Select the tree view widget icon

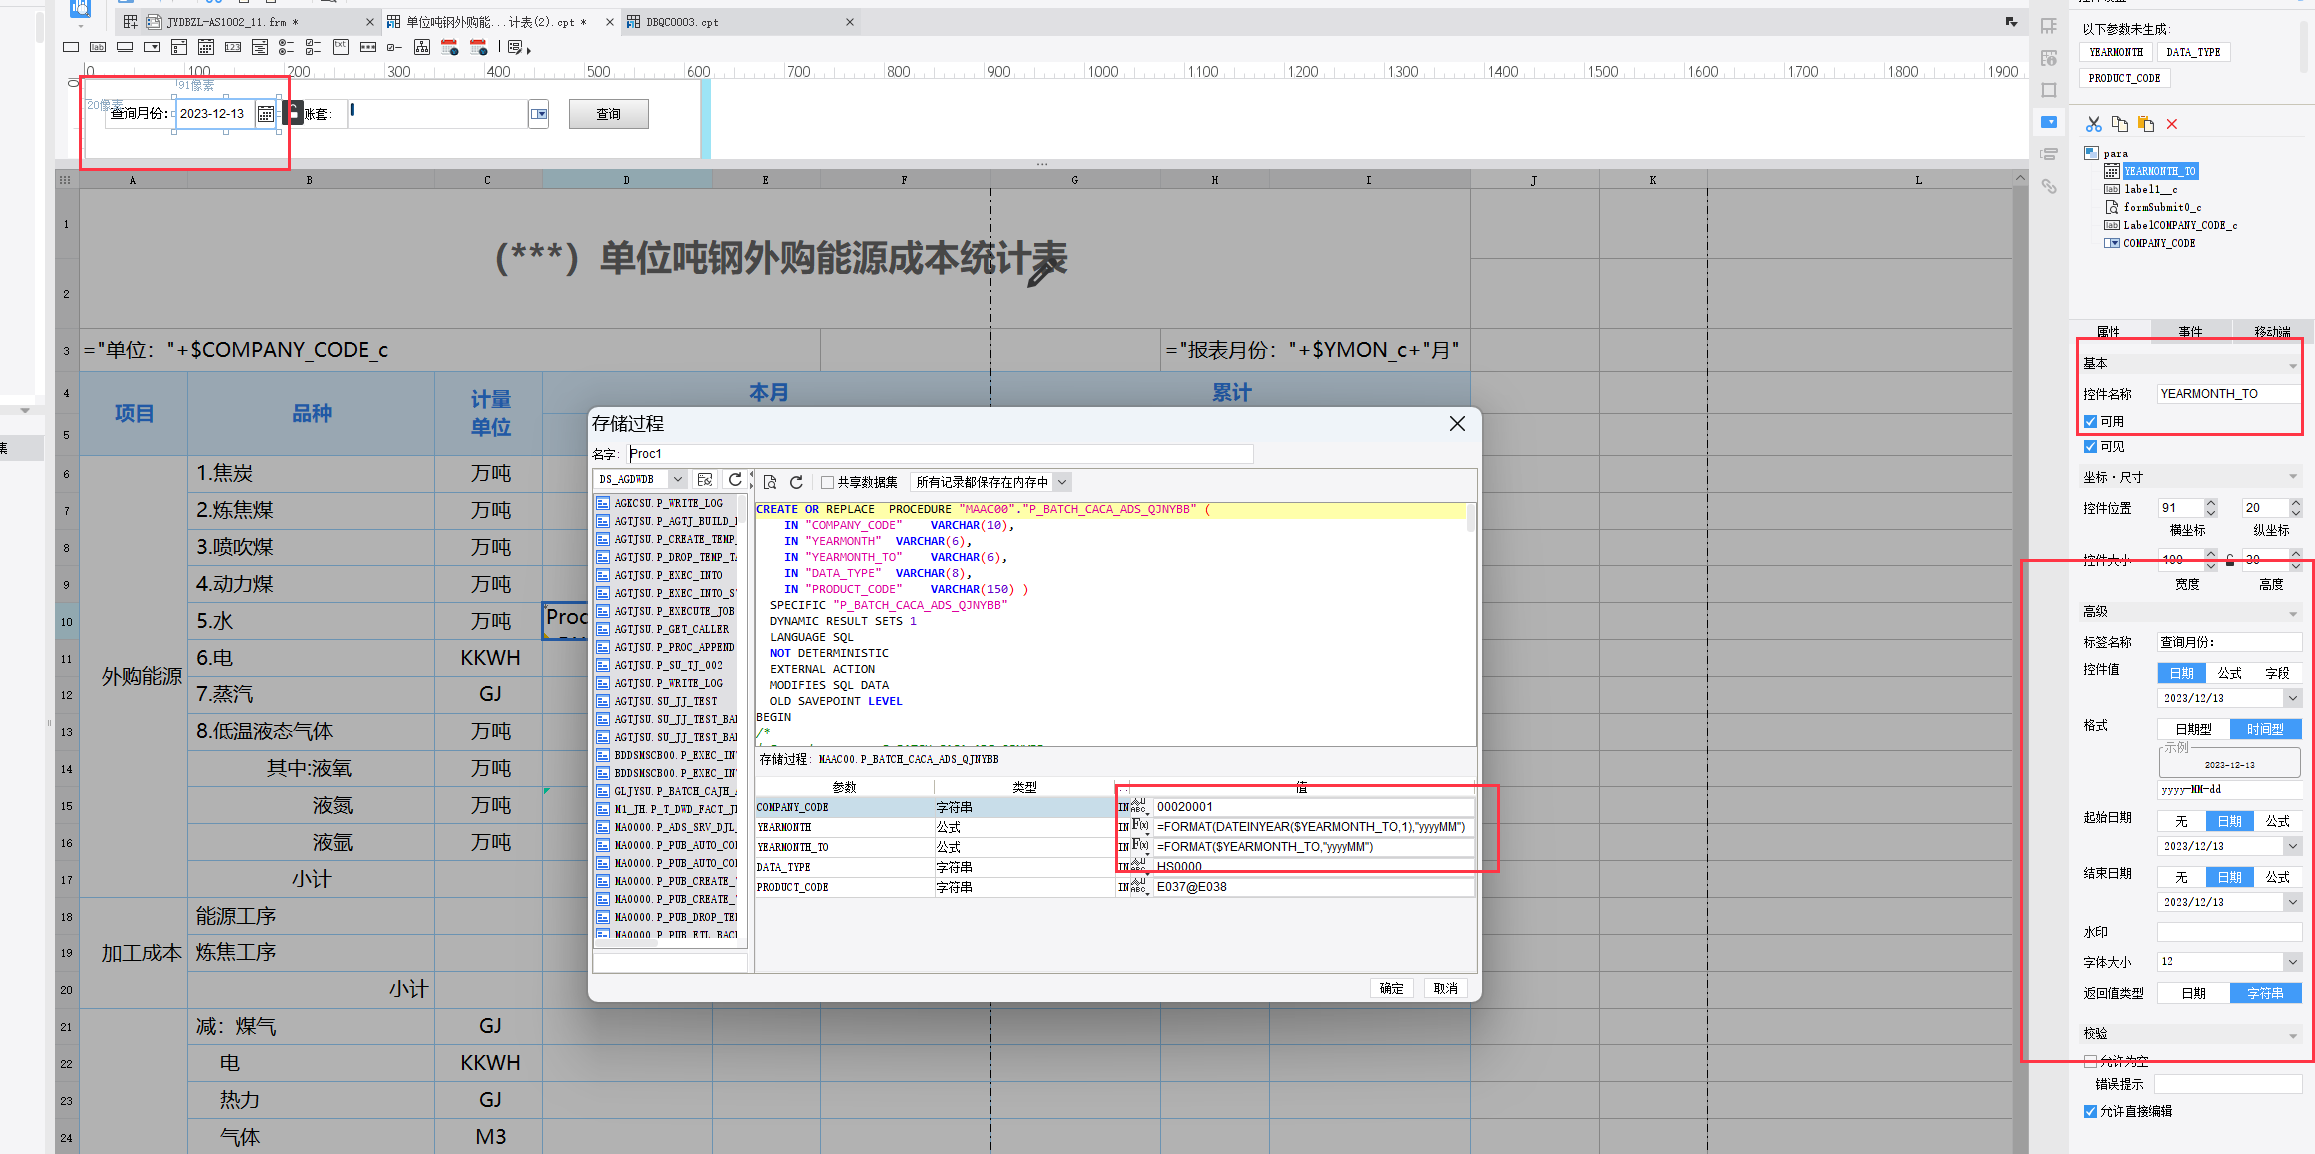pyautogui.click(x=422, y=47)
